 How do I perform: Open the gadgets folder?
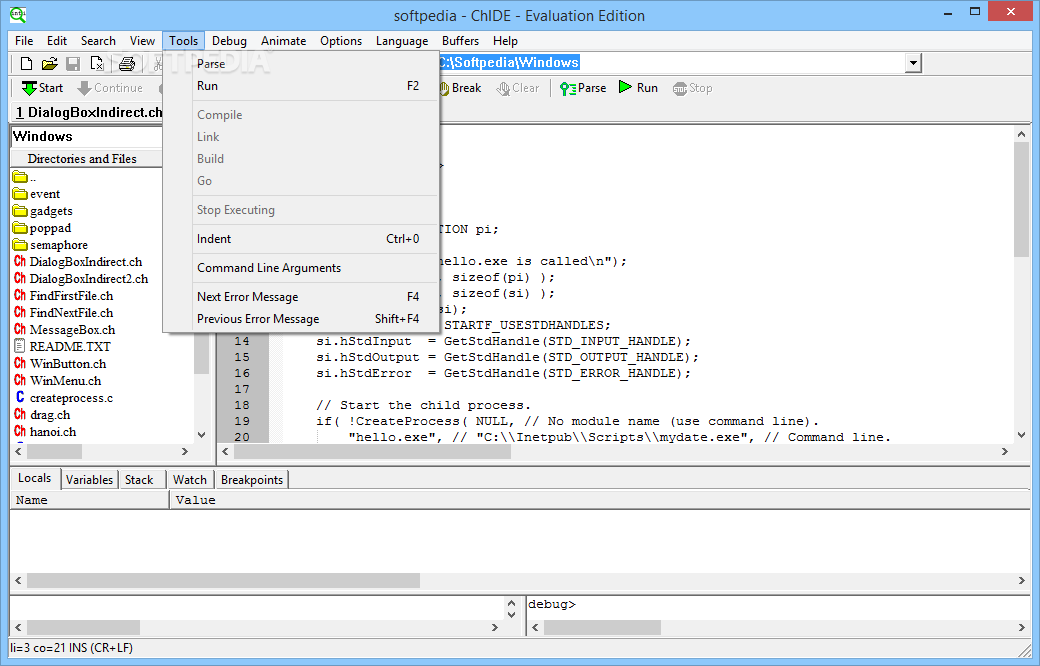(42, 211)
